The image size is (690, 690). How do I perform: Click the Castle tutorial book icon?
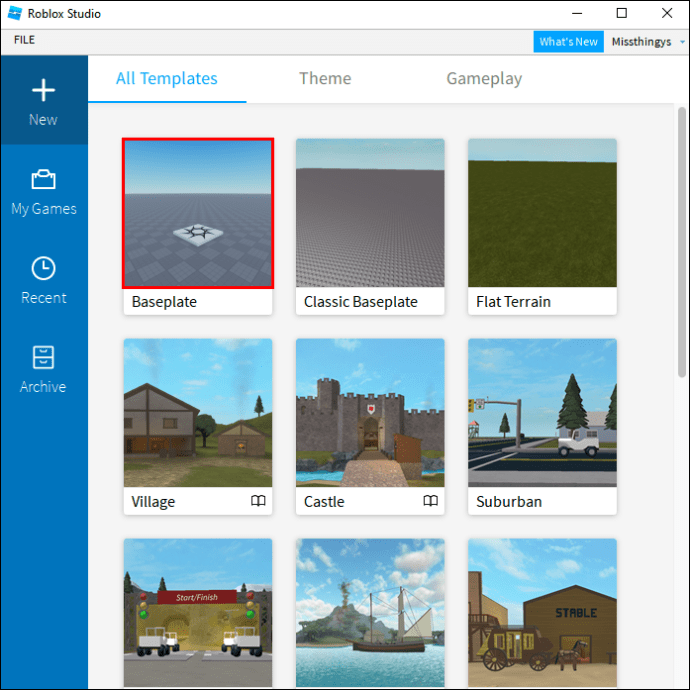pos(430,500)
